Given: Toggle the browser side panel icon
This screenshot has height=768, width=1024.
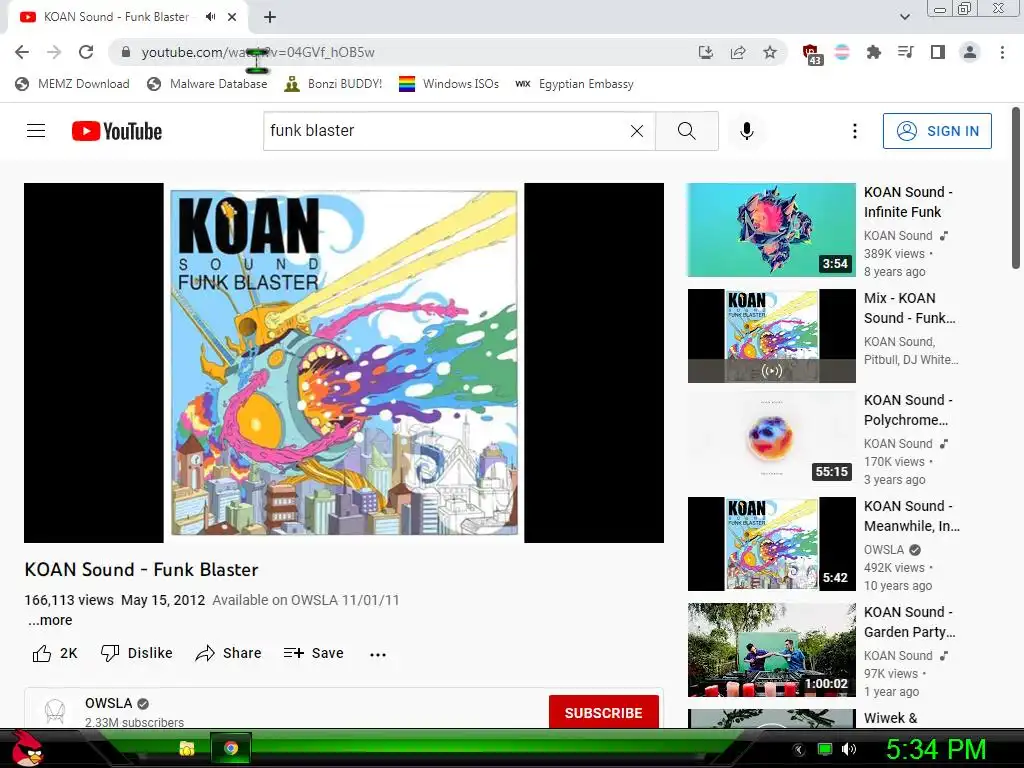Looking at the screenshot, I should point(938,52).
